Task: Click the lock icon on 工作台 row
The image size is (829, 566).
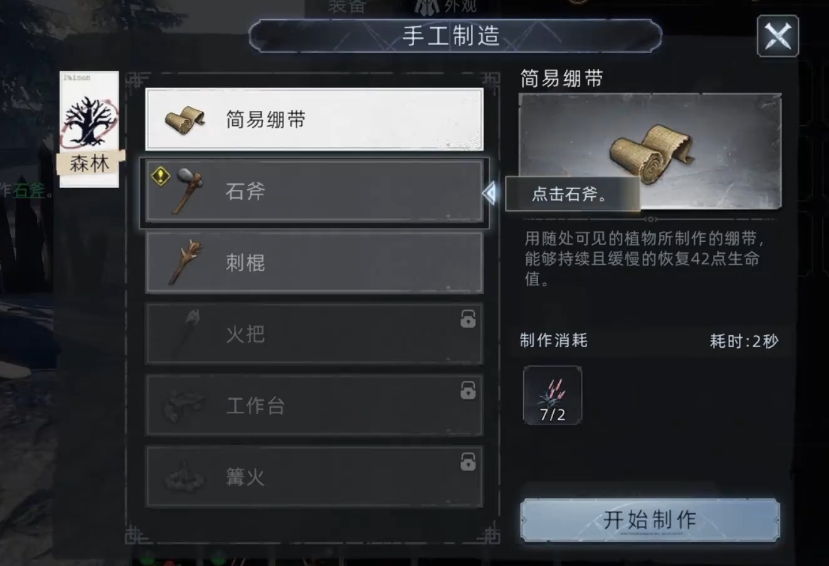Action: 468,391
